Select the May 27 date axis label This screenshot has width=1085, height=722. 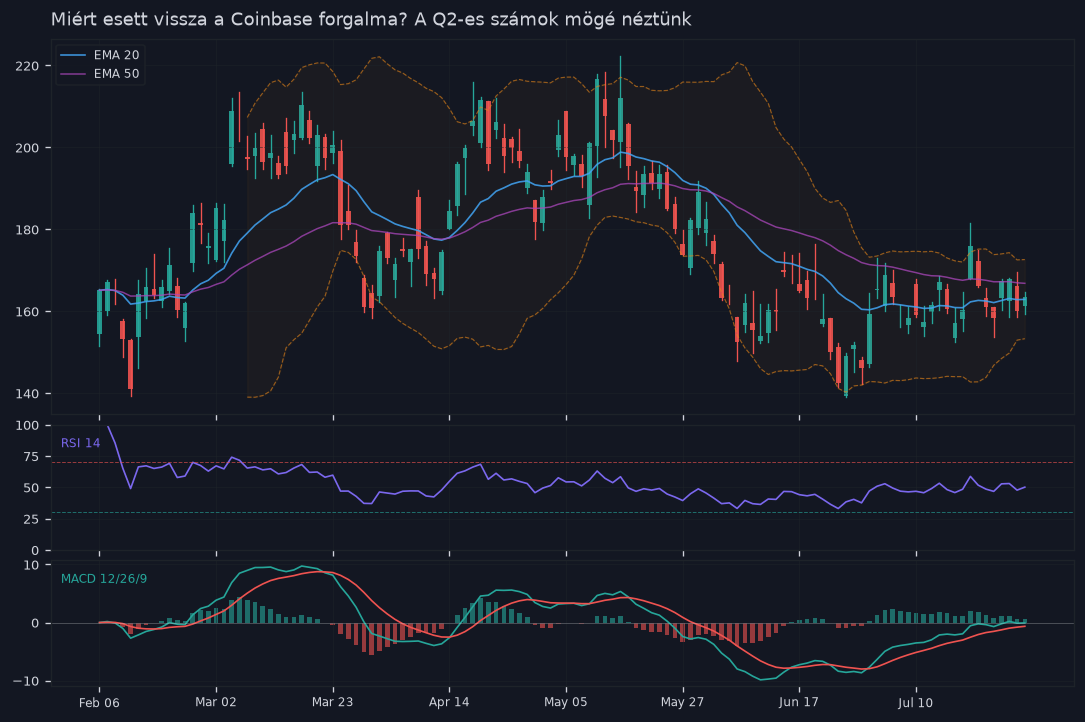tap(682, 702)
